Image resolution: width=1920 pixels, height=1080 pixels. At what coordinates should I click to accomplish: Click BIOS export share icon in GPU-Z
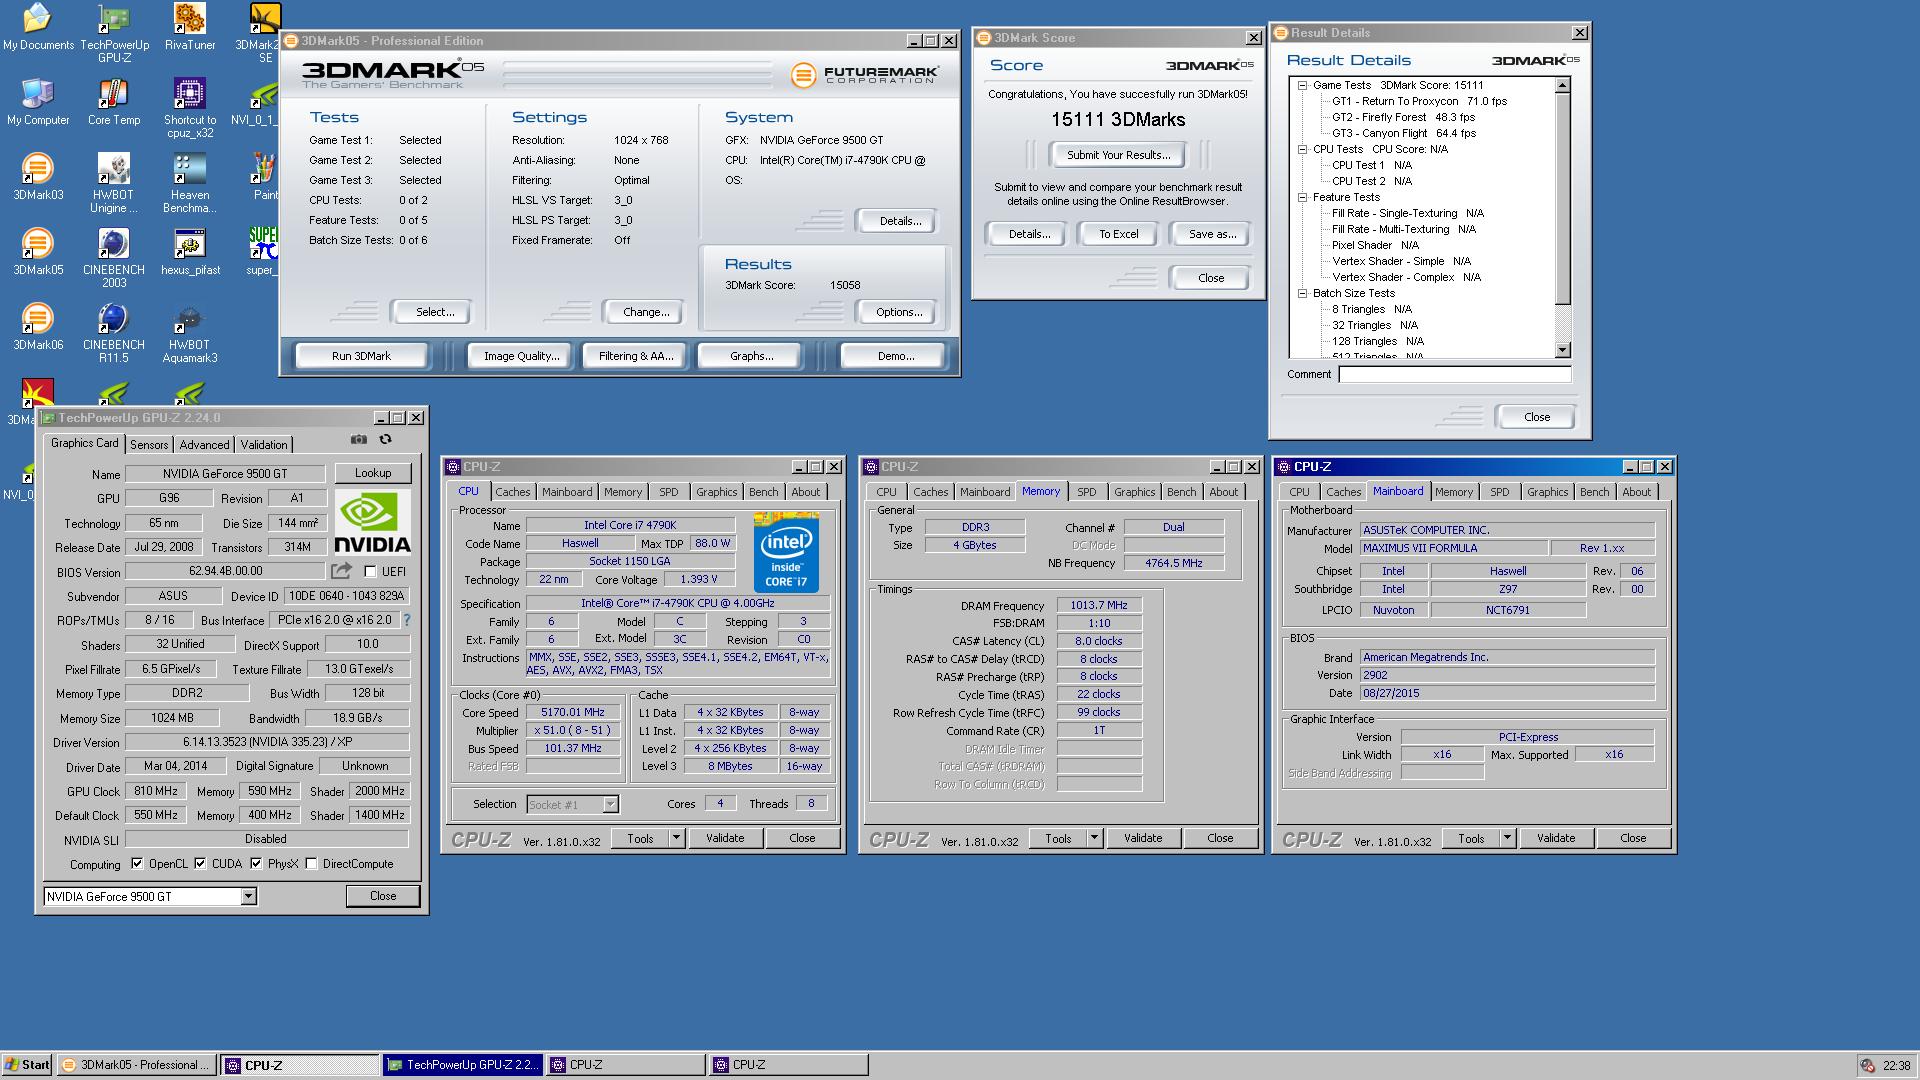pos(342,571)
